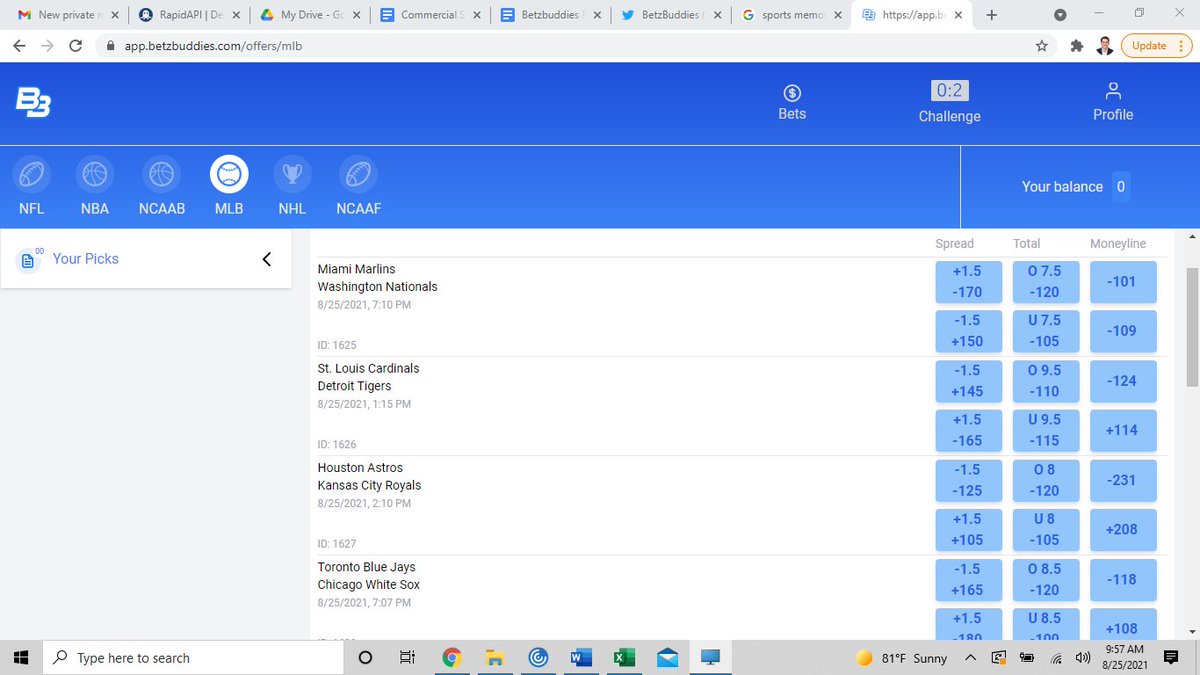Screen dimensions: 1200x675
Task: Click the browser forward arrow
Action: click(48, 46)
